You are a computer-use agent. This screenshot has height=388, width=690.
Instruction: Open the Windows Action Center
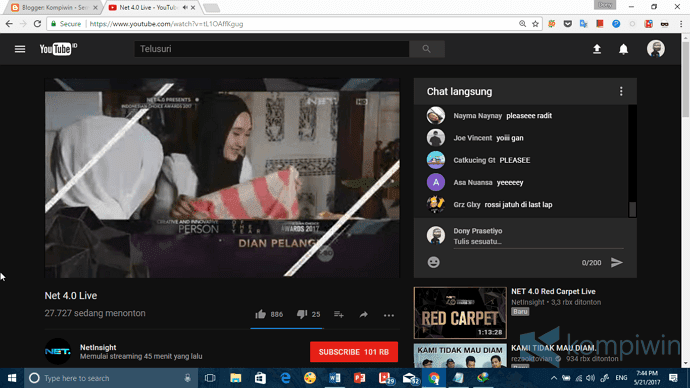coord(673,378)
